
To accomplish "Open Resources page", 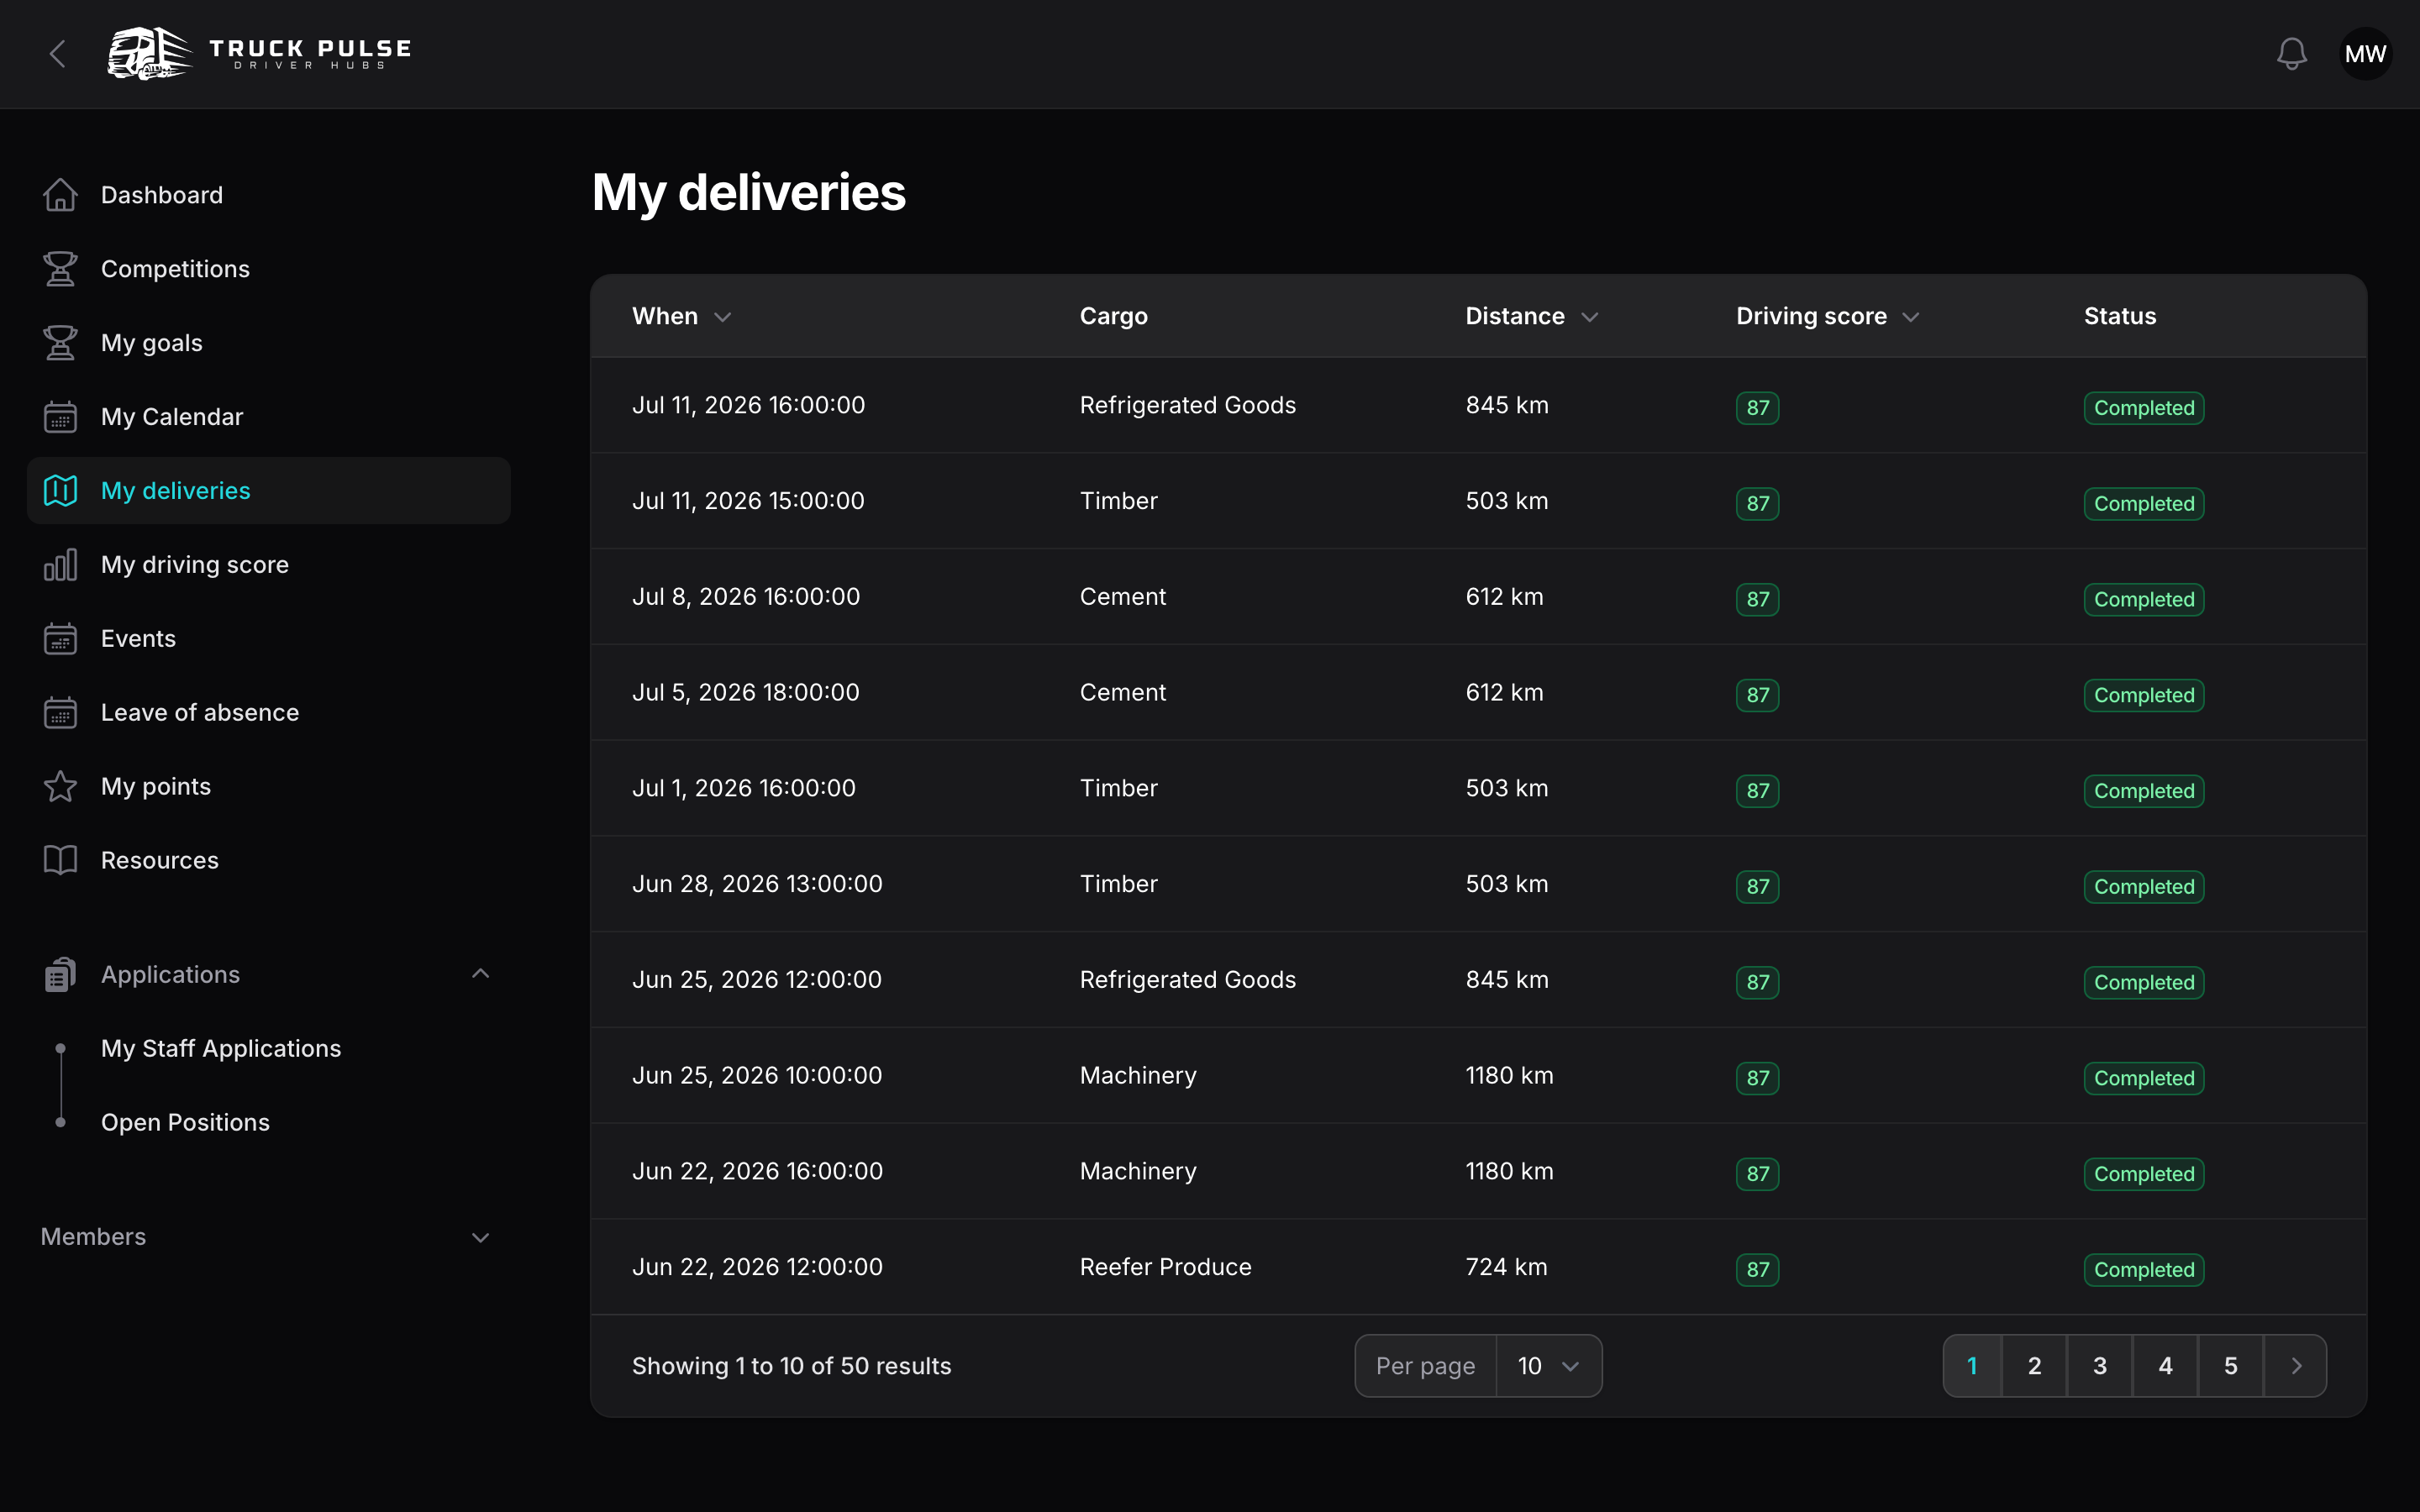I will 268,861.
